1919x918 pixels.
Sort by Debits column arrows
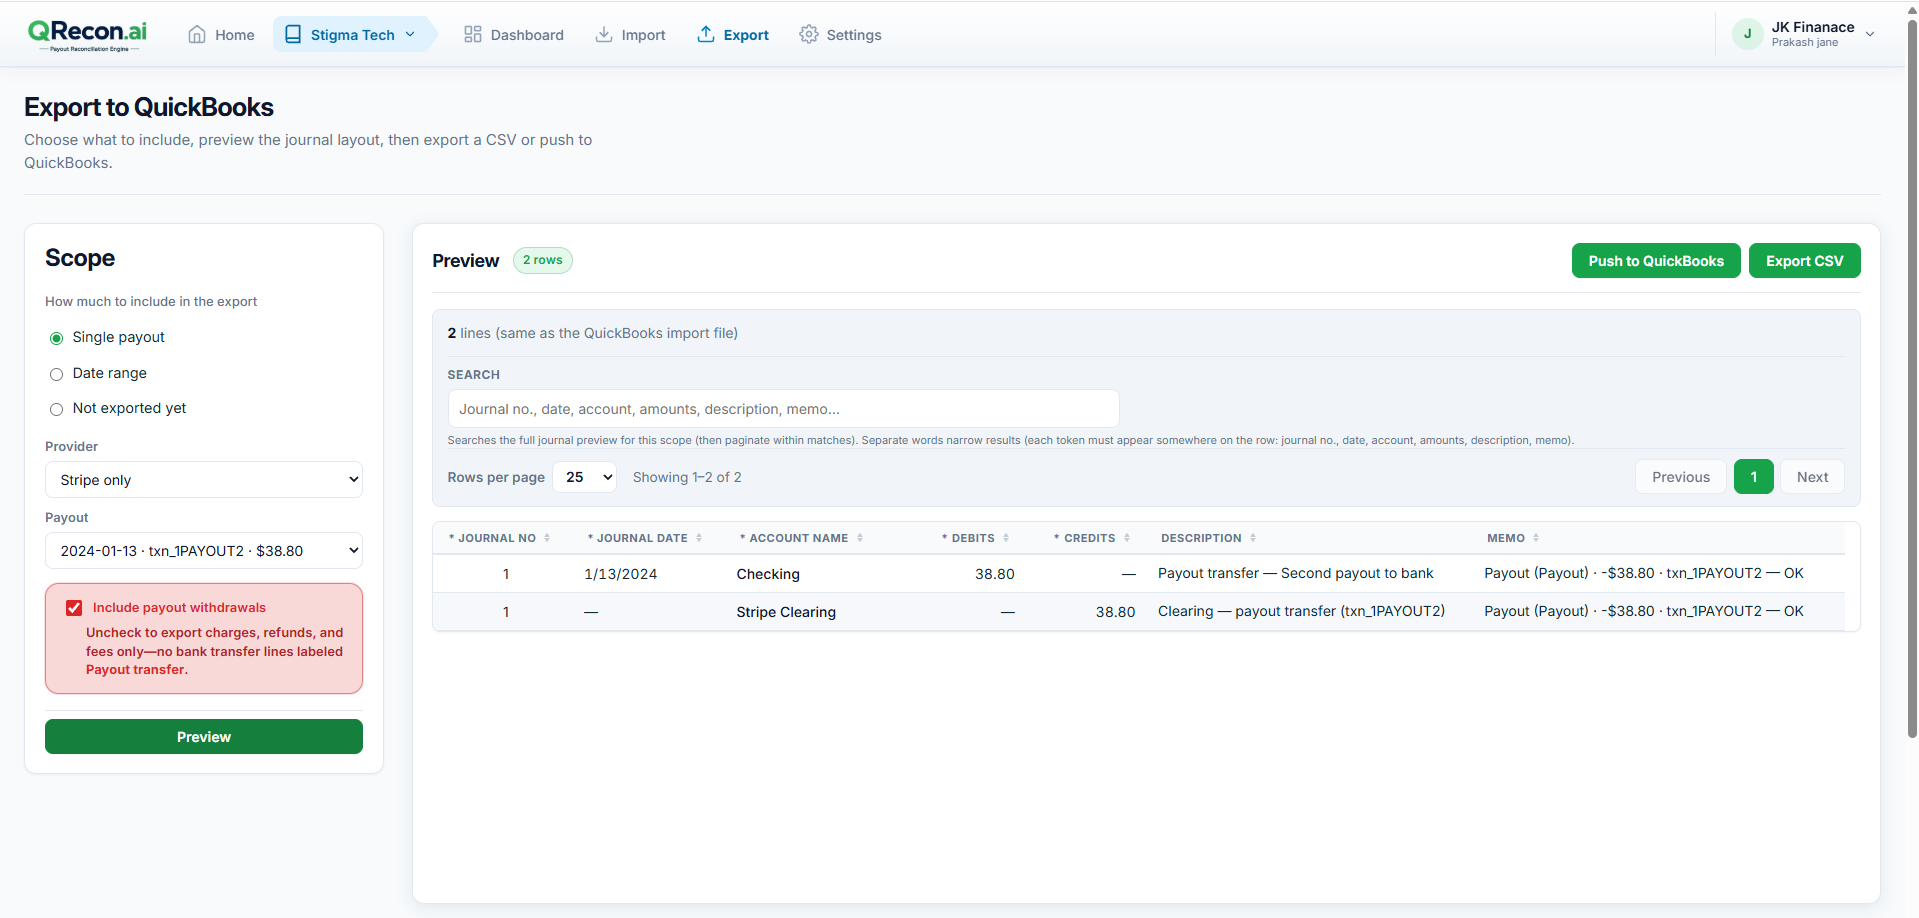[1006, 538]
